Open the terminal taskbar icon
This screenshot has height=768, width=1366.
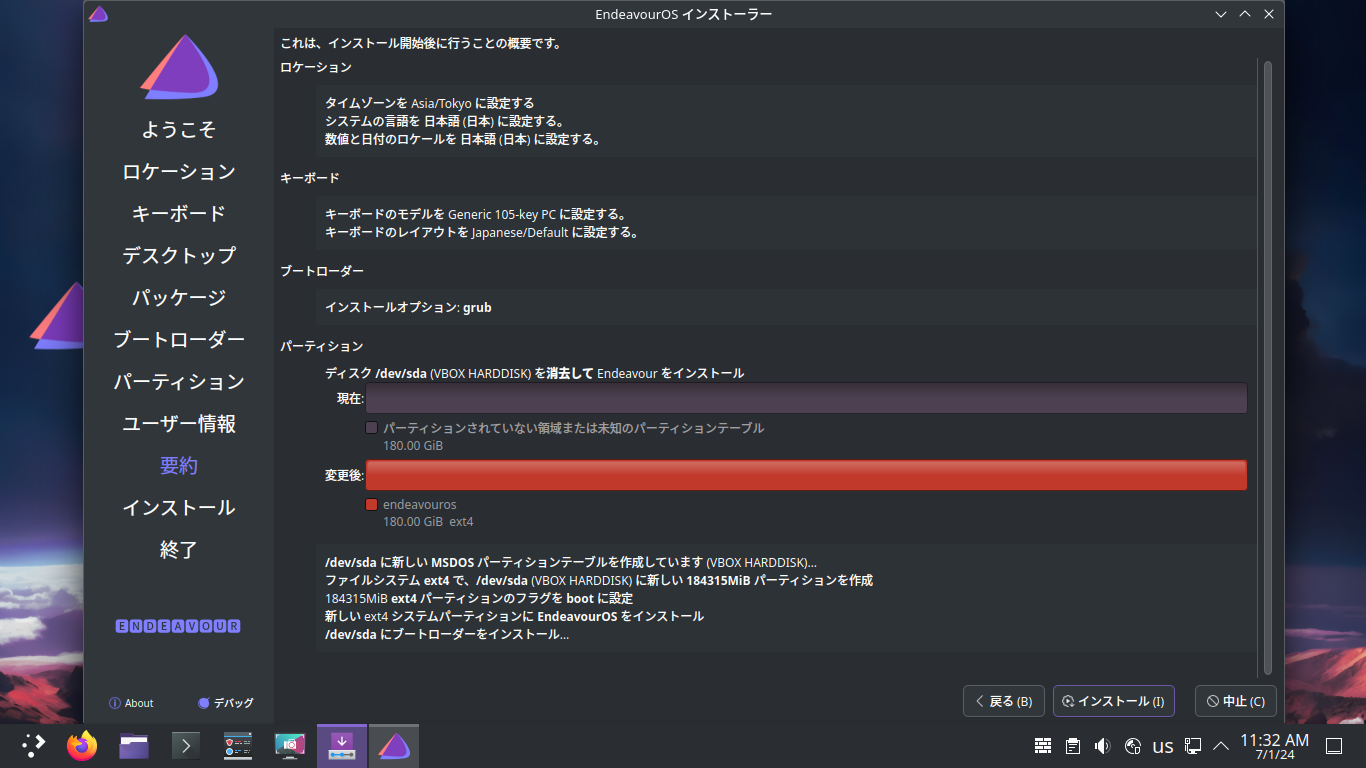click(x=186, y=746)
